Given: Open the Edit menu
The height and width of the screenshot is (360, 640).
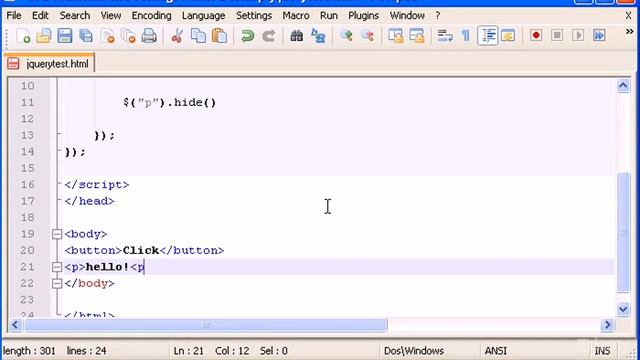Looking at the screenshot, I should tap(40, 16).
